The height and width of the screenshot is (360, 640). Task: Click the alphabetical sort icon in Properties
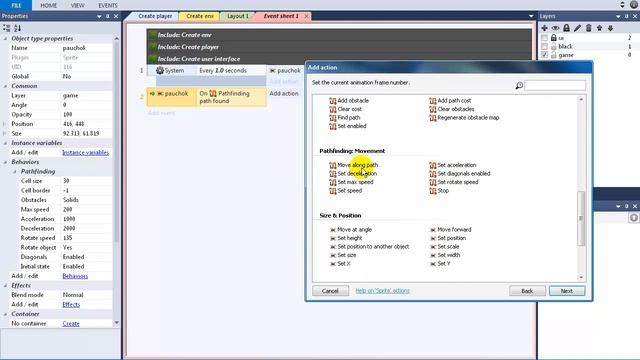(17, 28)
